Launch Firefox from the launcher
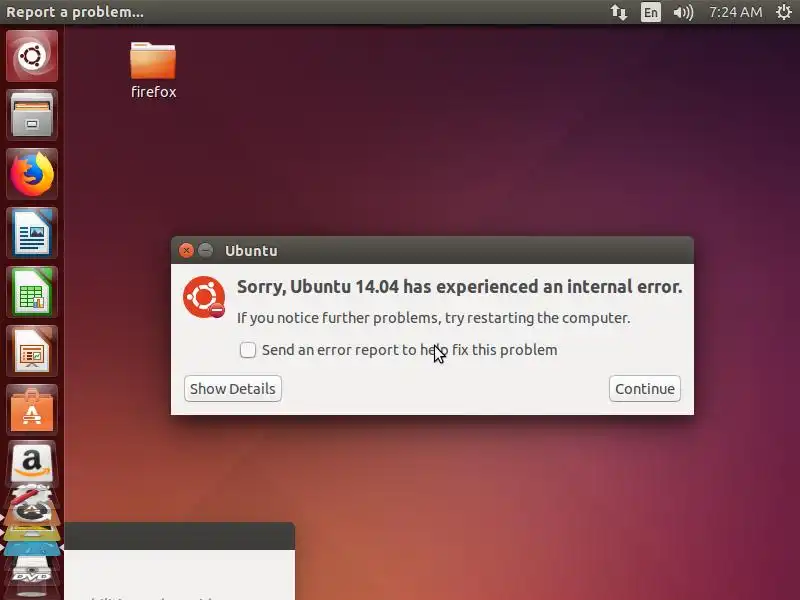 click(x=32, y=173)
